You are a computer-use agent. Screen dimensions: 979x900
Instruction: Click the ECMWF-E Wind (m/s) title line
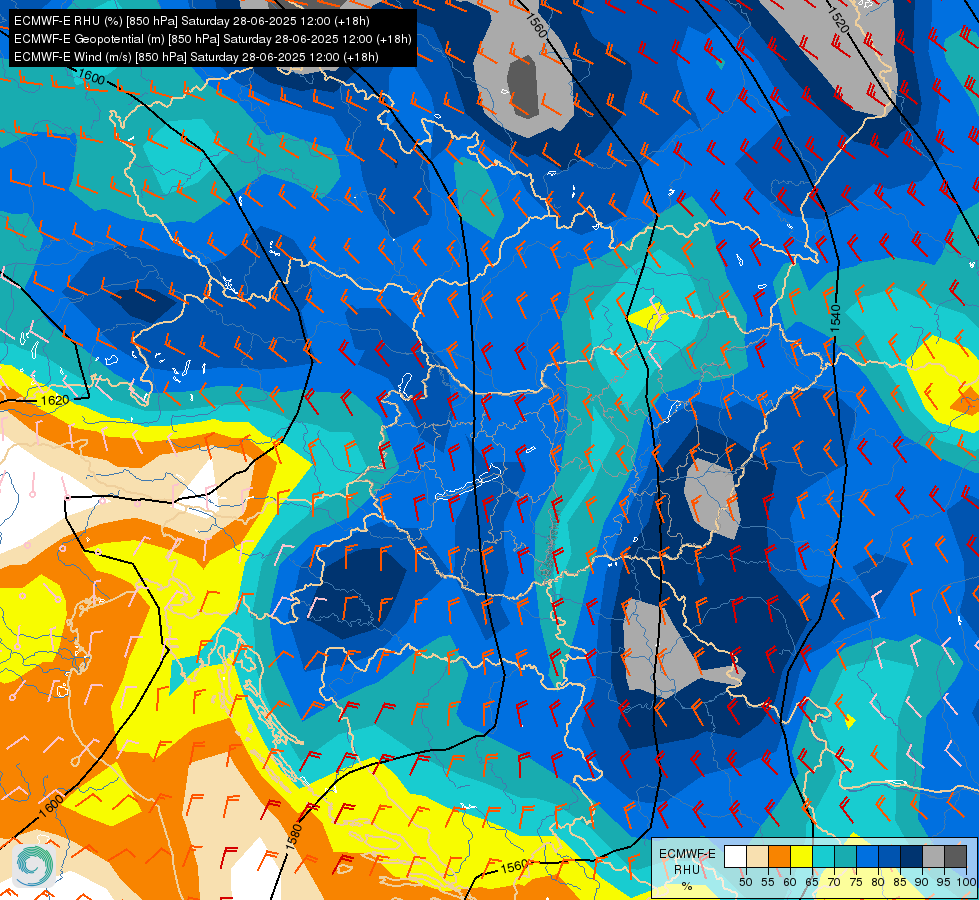[196, 57]
